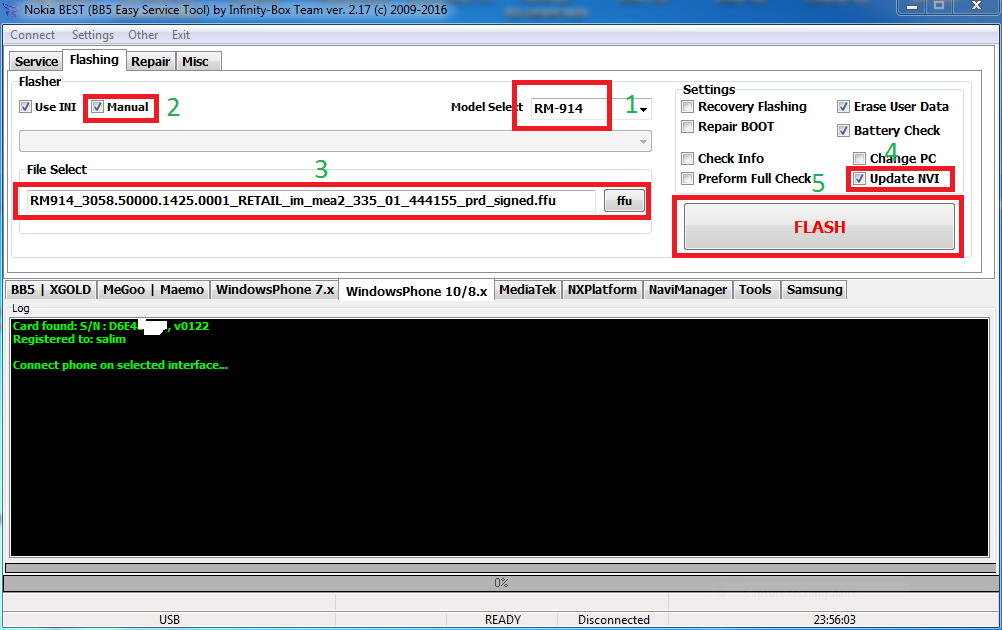Viewport: 1002px width, 630px height.
Task: Enable Recovery Flashing option
Action: point(688,107)
